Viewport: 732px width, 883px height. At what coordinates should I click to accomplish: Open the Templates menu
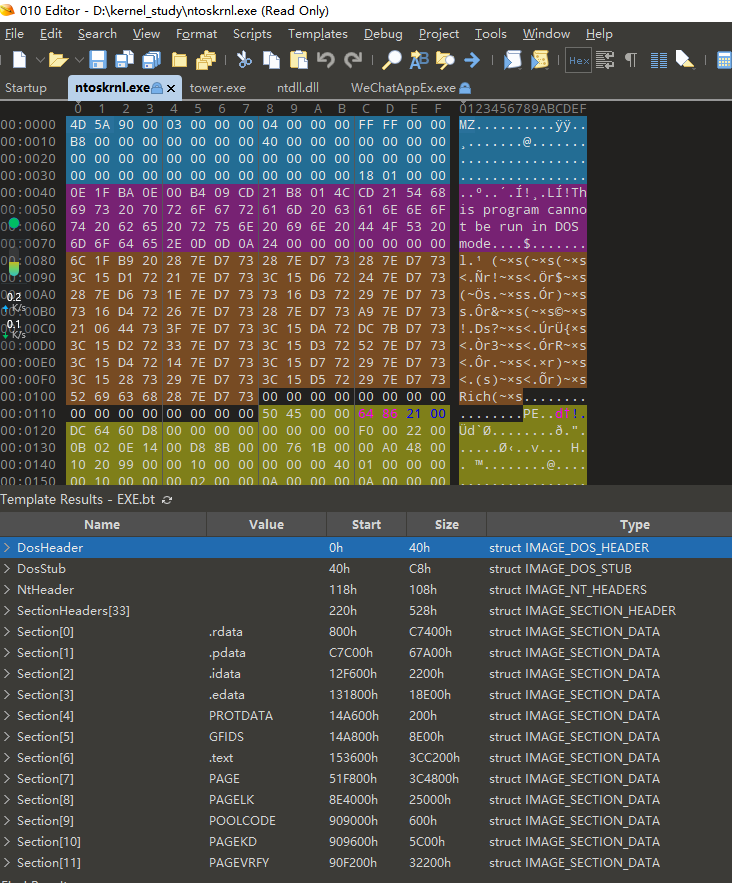(x=318, y=34)
